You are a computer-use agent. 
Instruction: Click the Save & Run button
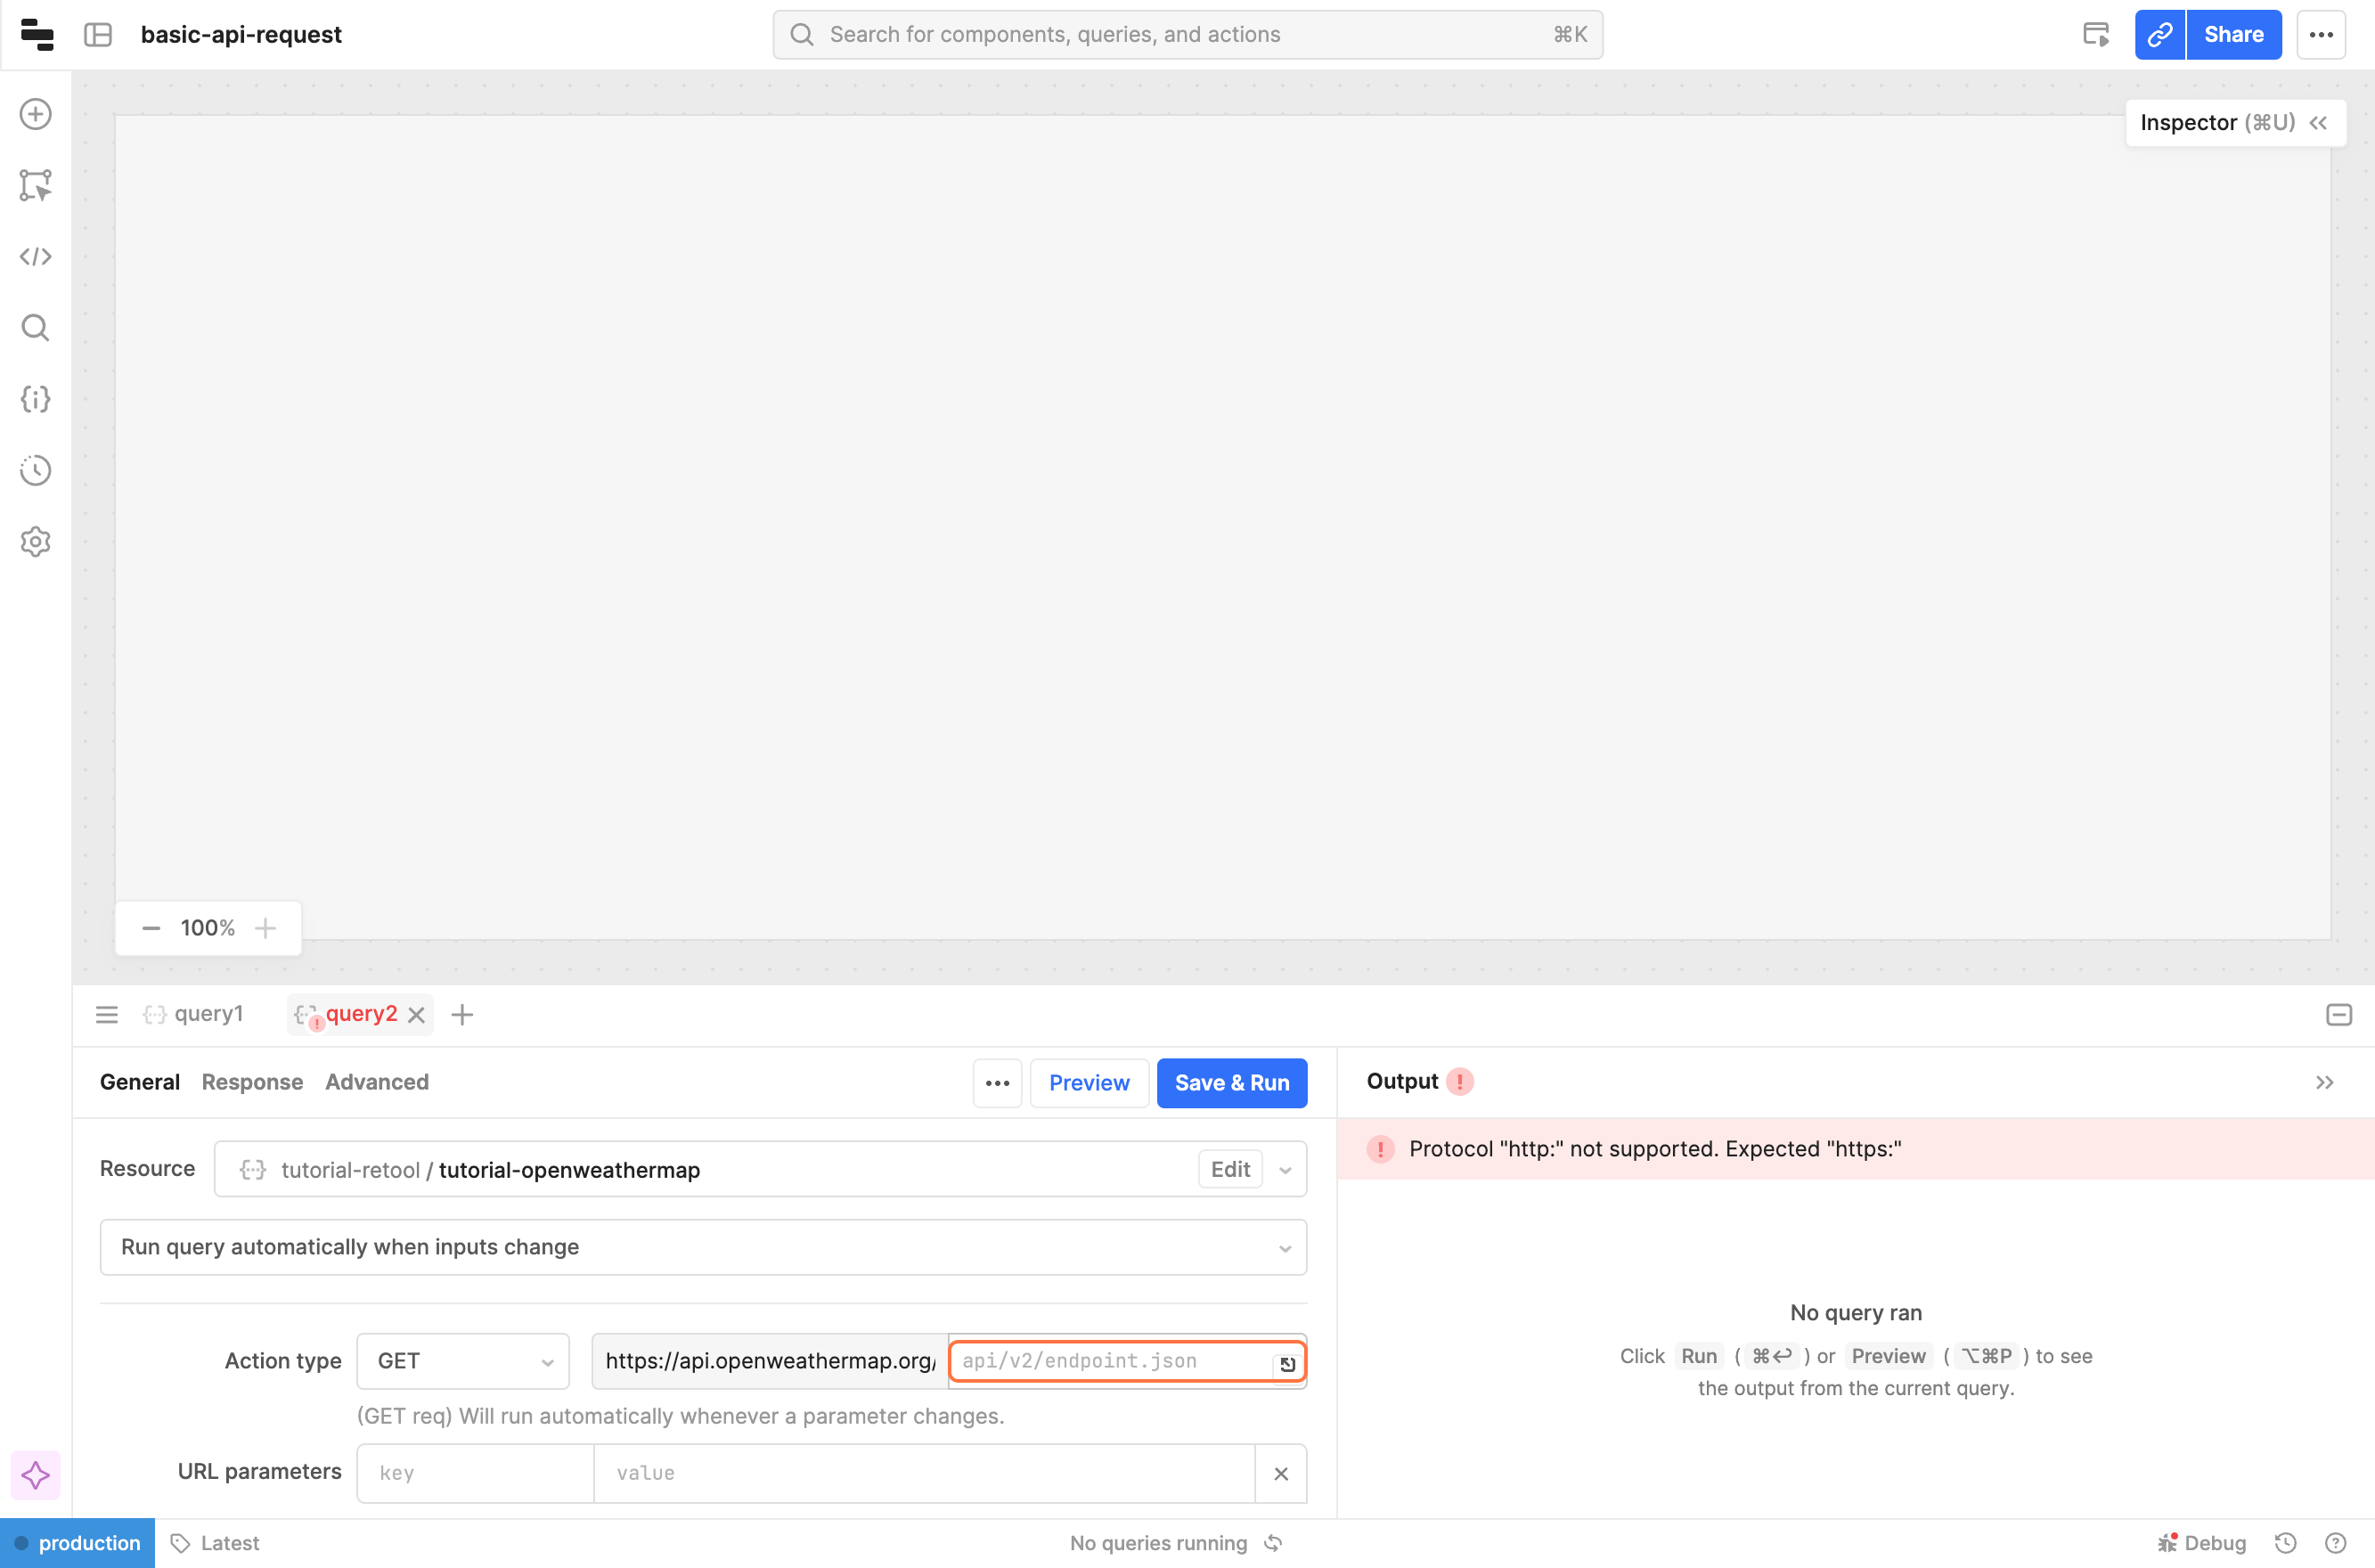(1231, 1083)
